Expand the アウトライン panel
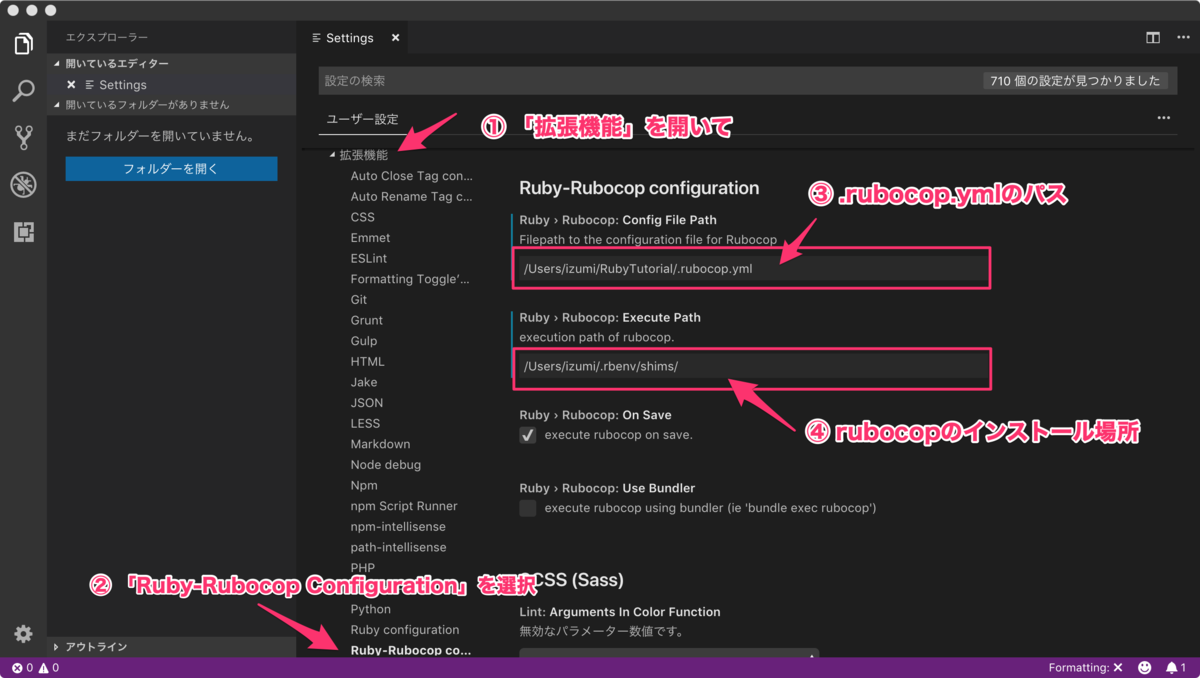 coord(171,647)
